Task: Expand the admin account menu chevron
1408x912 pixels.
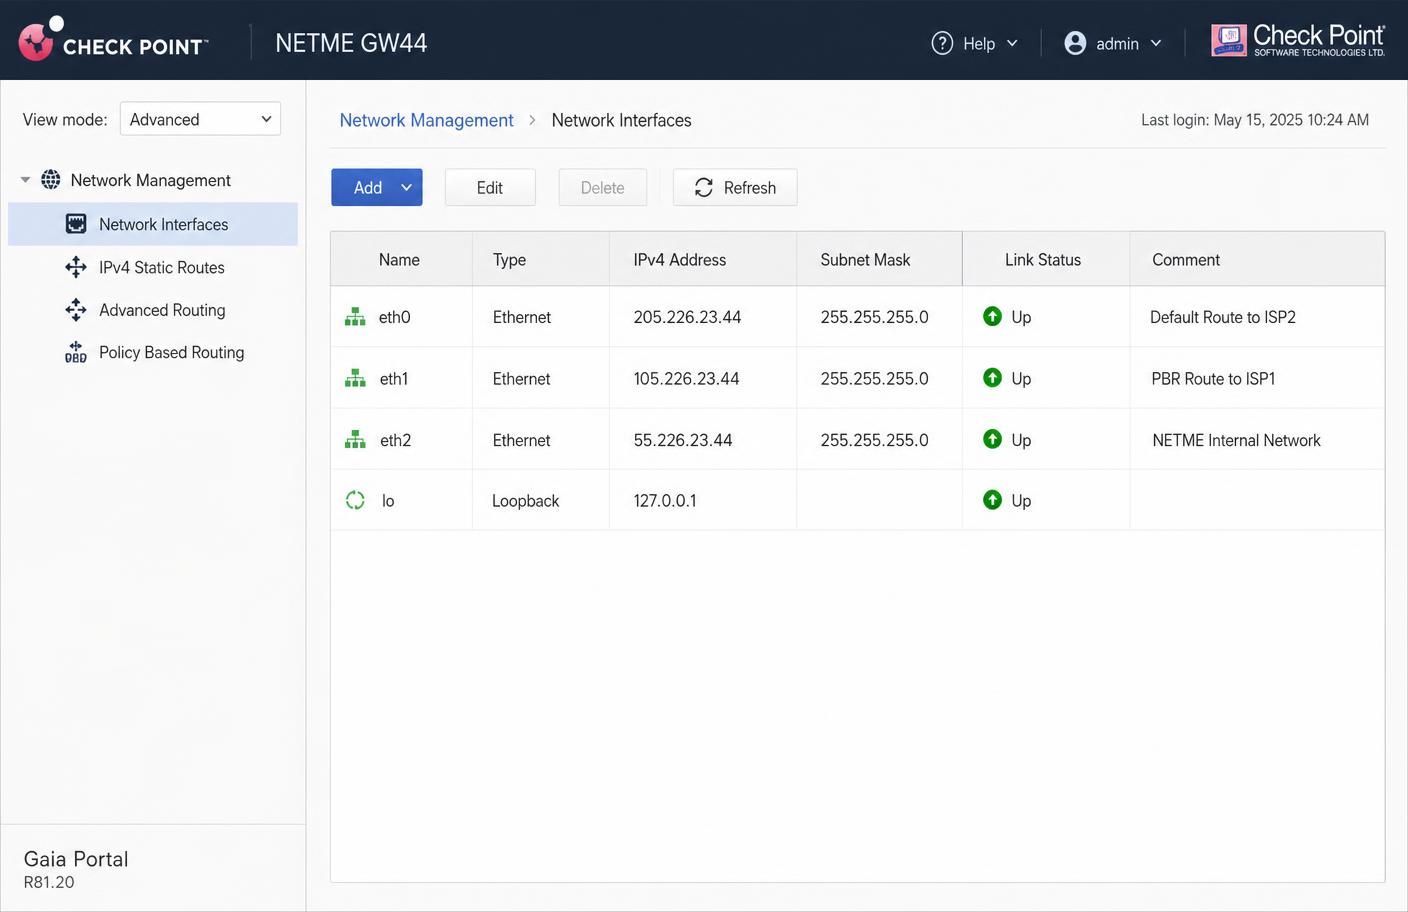Action: coord(1156,43)
